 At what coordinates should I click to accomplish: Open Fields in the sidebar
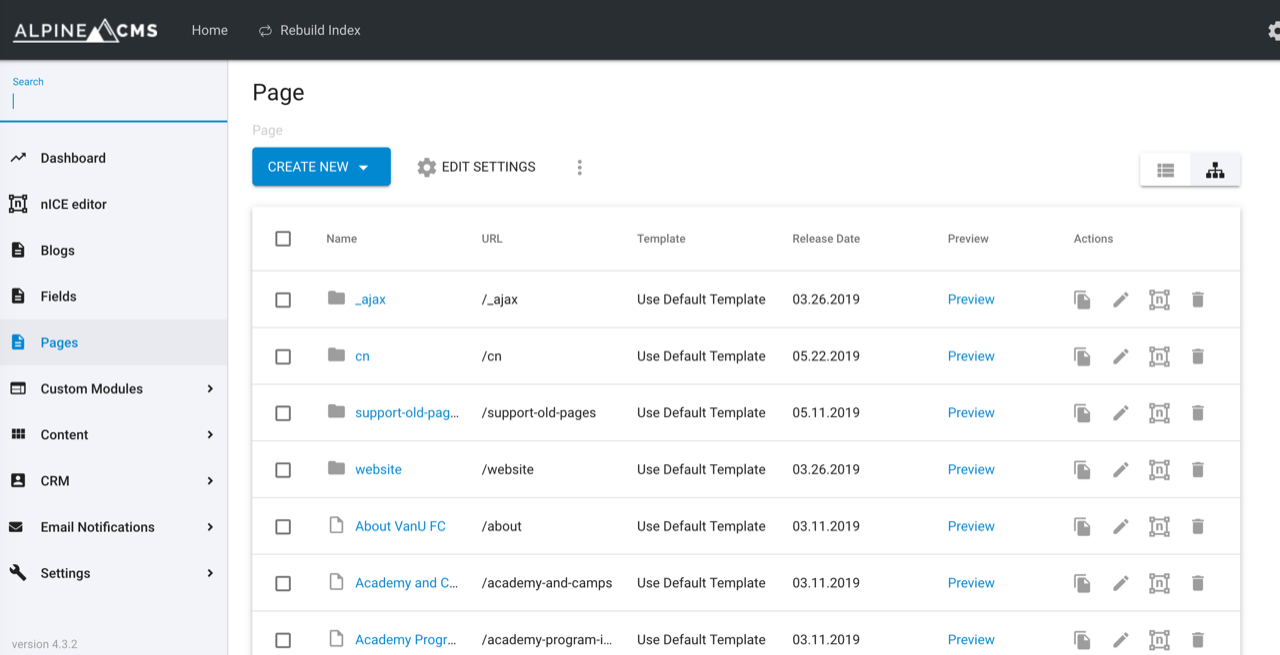[114, 296]
